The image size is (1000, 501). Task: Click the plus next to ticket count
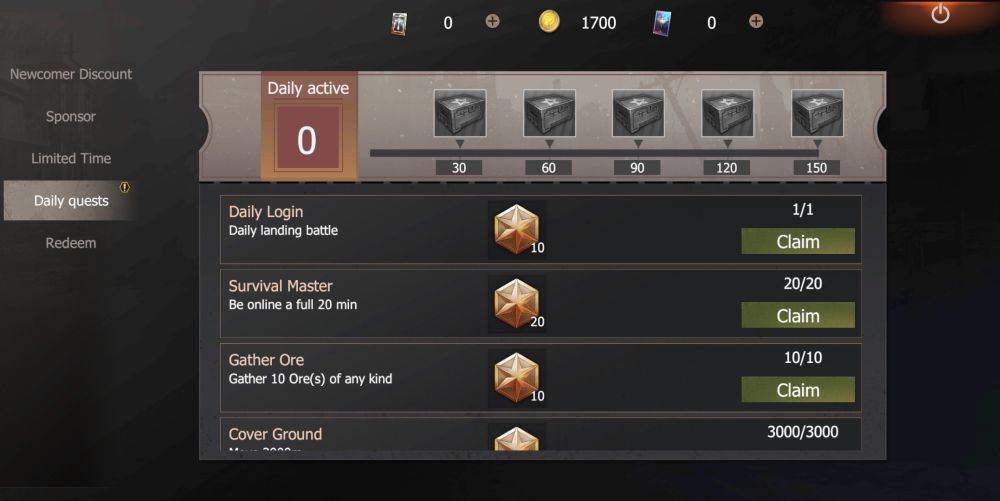(492, 22)
